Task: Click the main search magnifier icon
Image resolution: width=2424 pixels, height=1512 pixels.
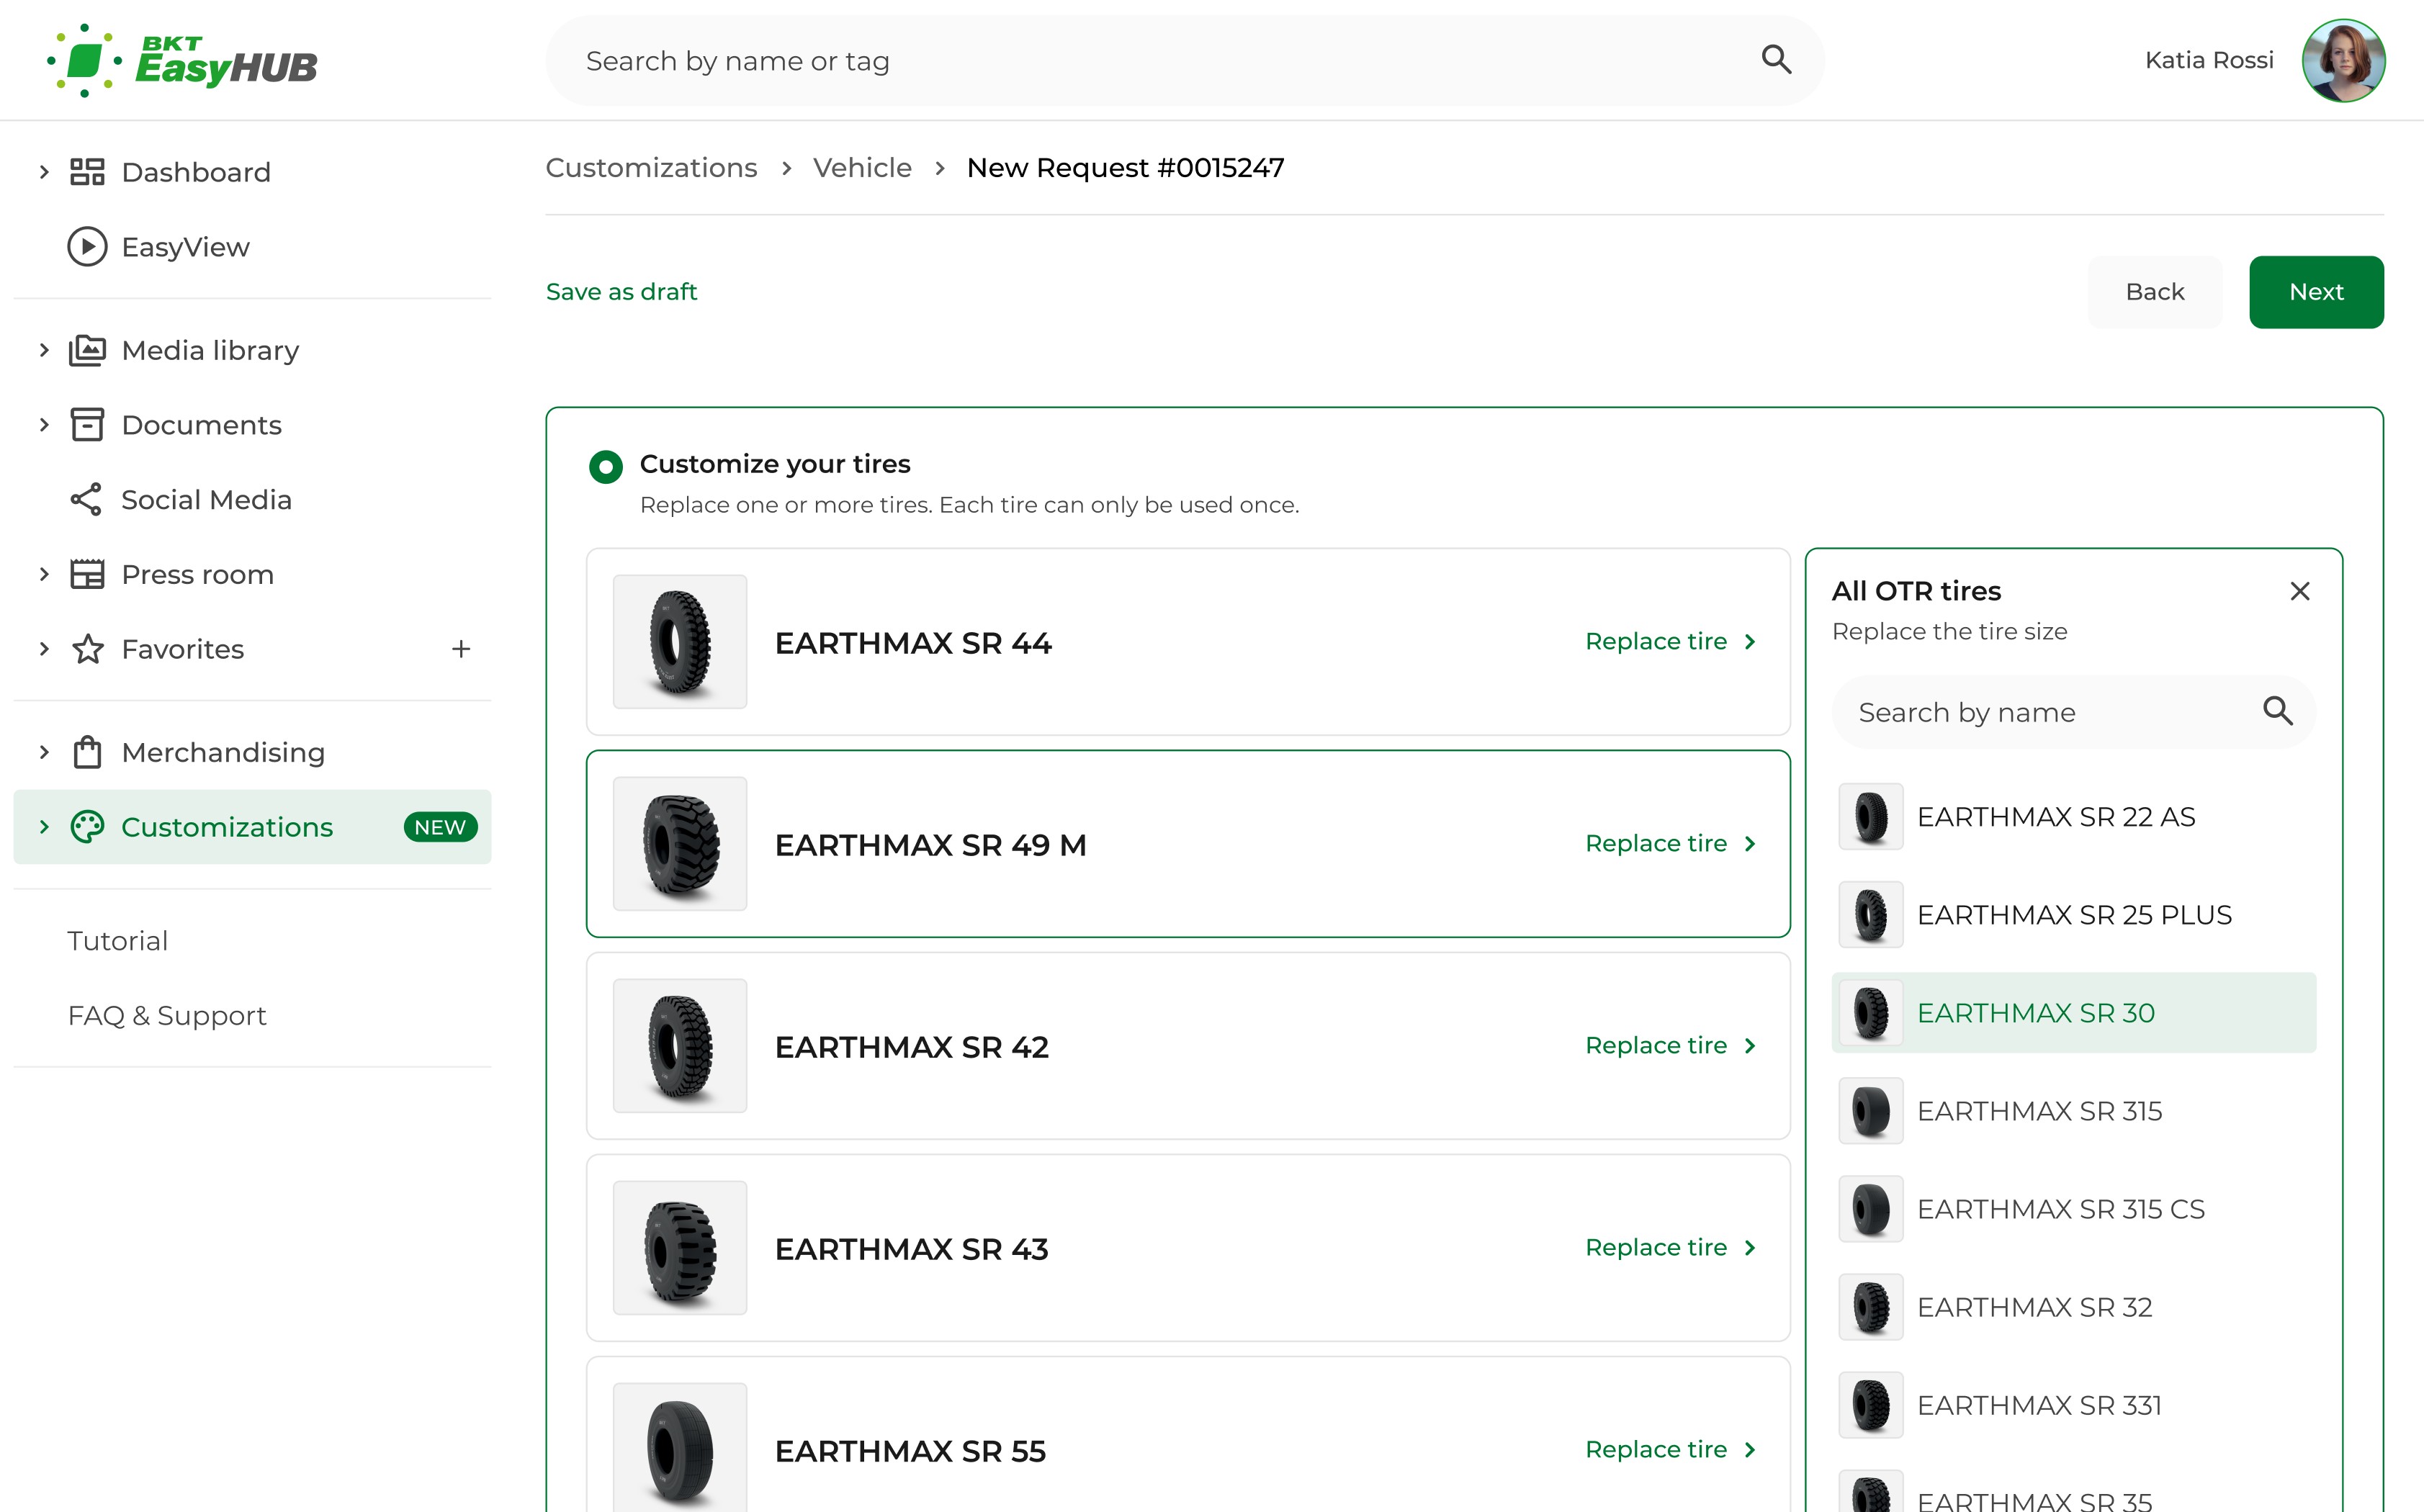Action: [1776, 60]
